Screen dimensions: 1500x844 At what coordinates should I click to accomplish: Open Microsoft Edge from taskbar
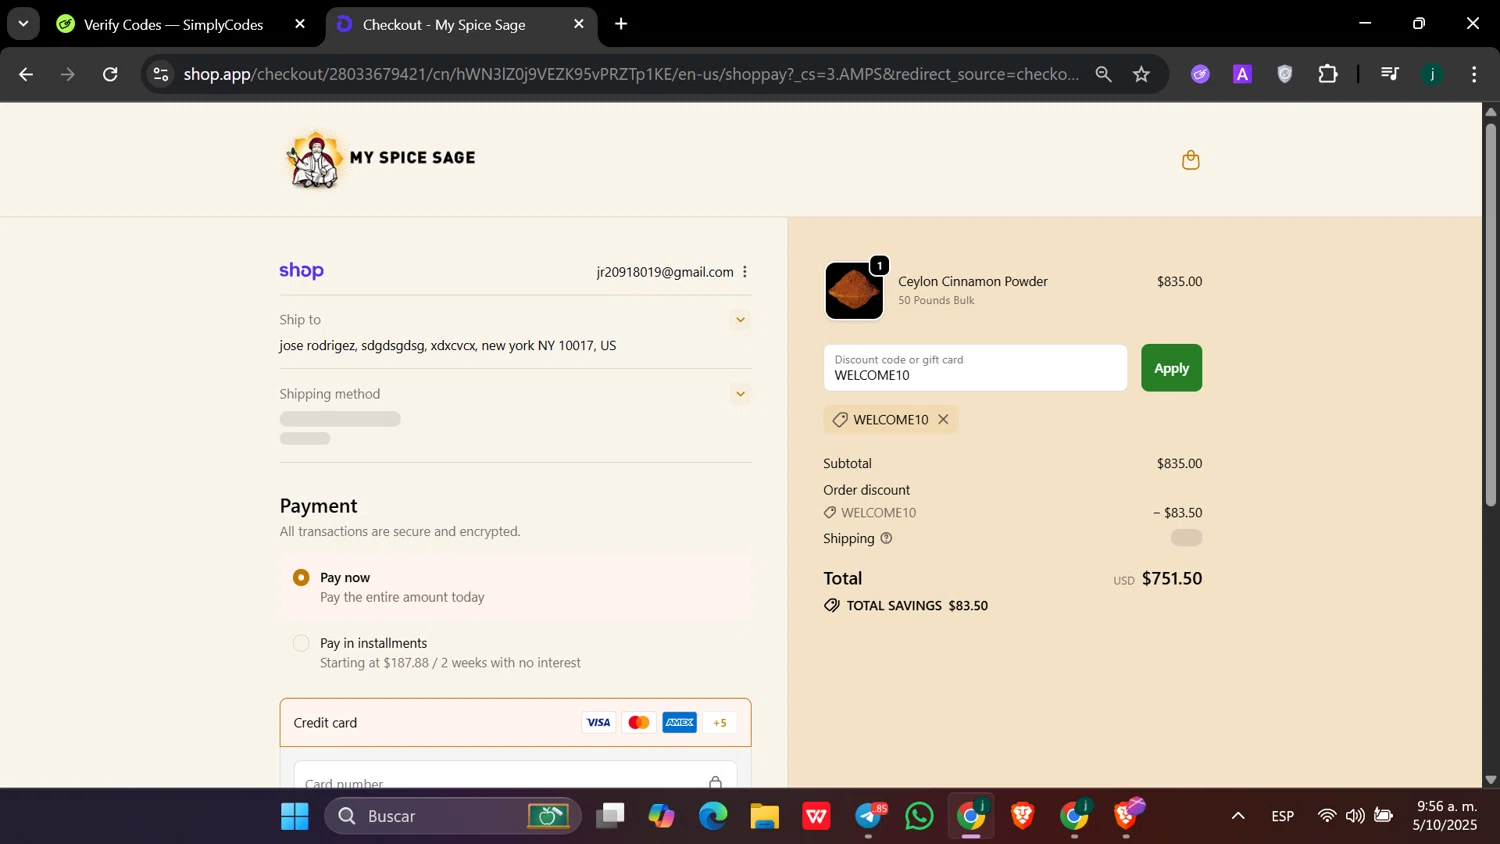[x=713, y=817]
